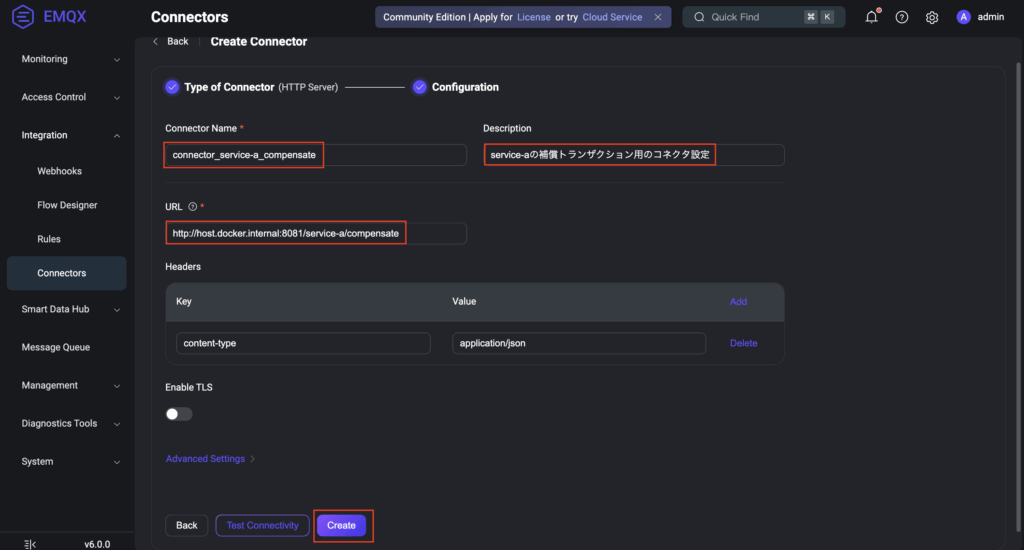Click the Connector Name input field
This screenshot has height=550, width=1024.
[x=315, y=155]
